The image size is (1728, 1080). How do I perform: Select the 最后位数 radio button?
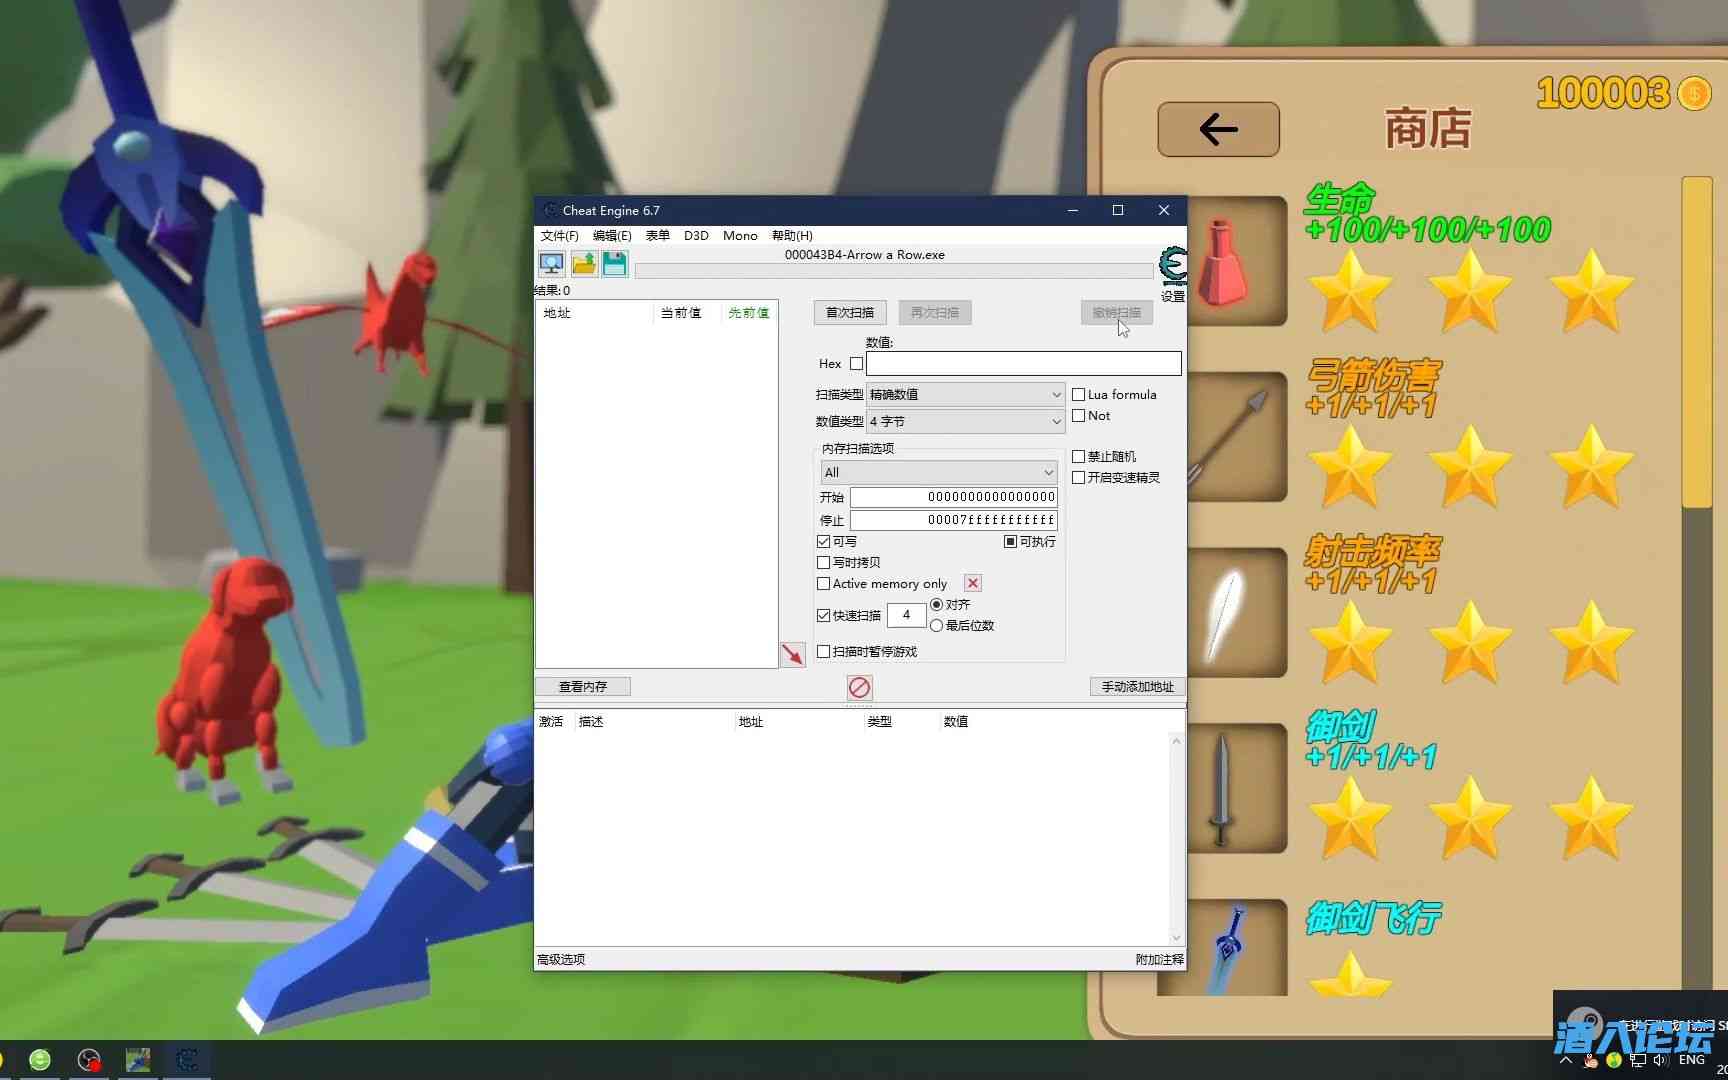[937, 626]
